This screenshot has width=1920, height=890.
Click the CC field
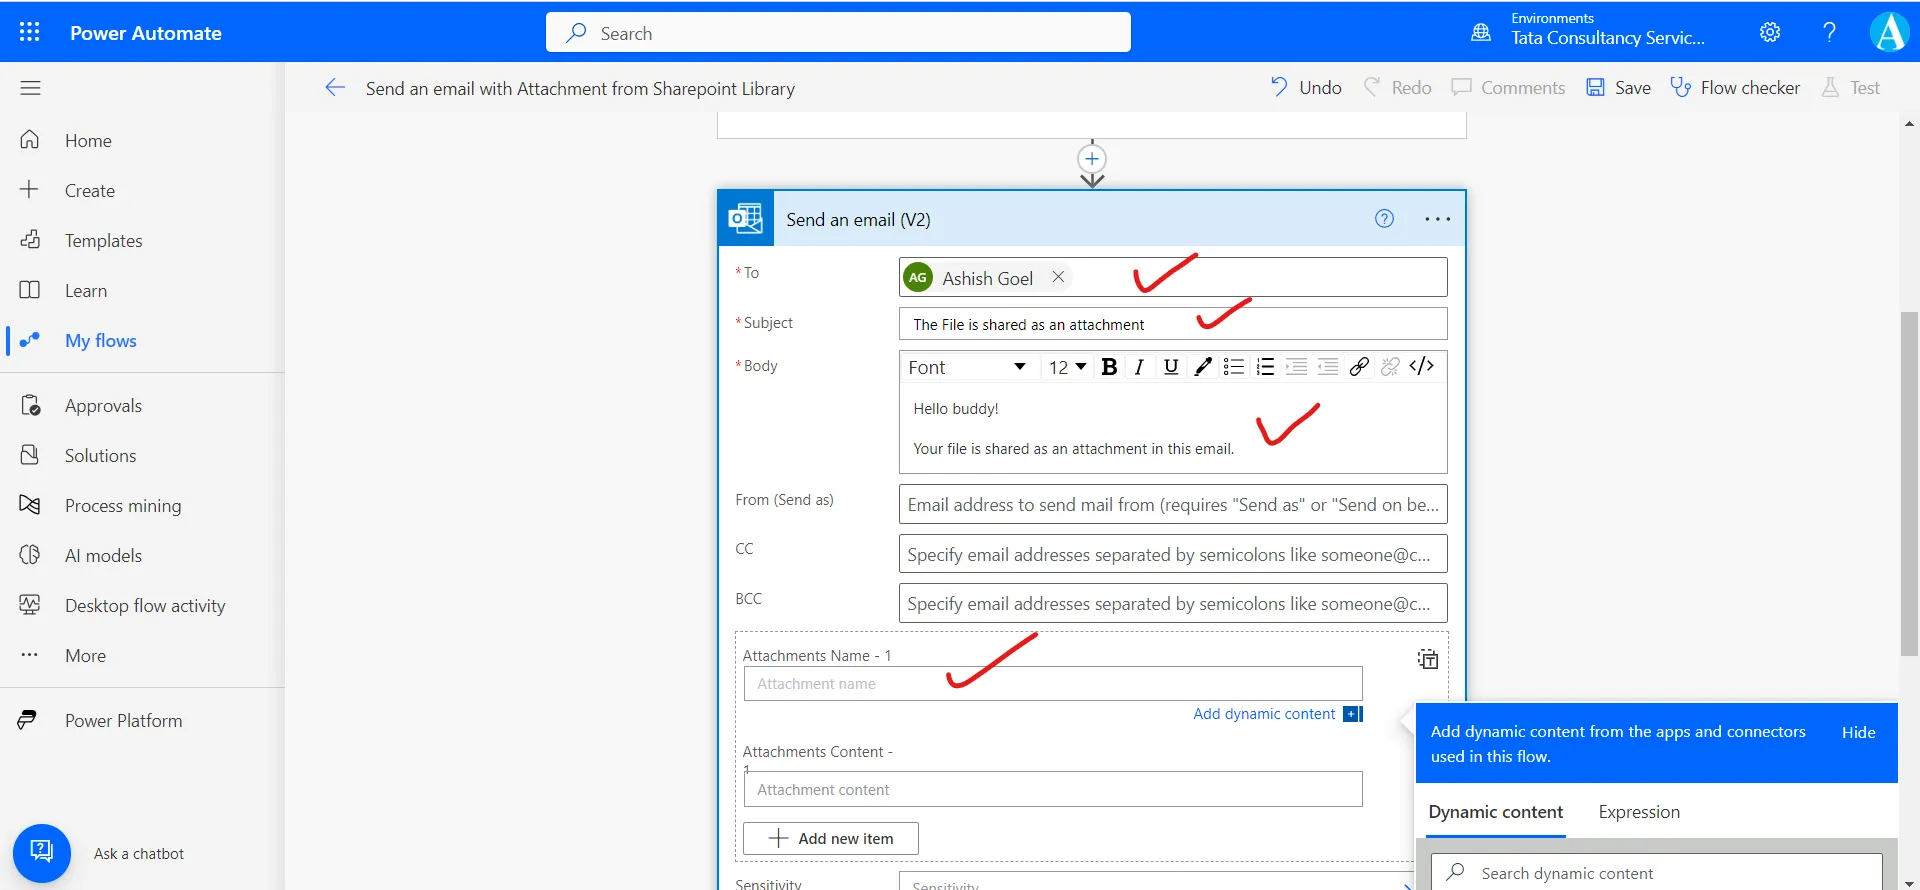1173,554
